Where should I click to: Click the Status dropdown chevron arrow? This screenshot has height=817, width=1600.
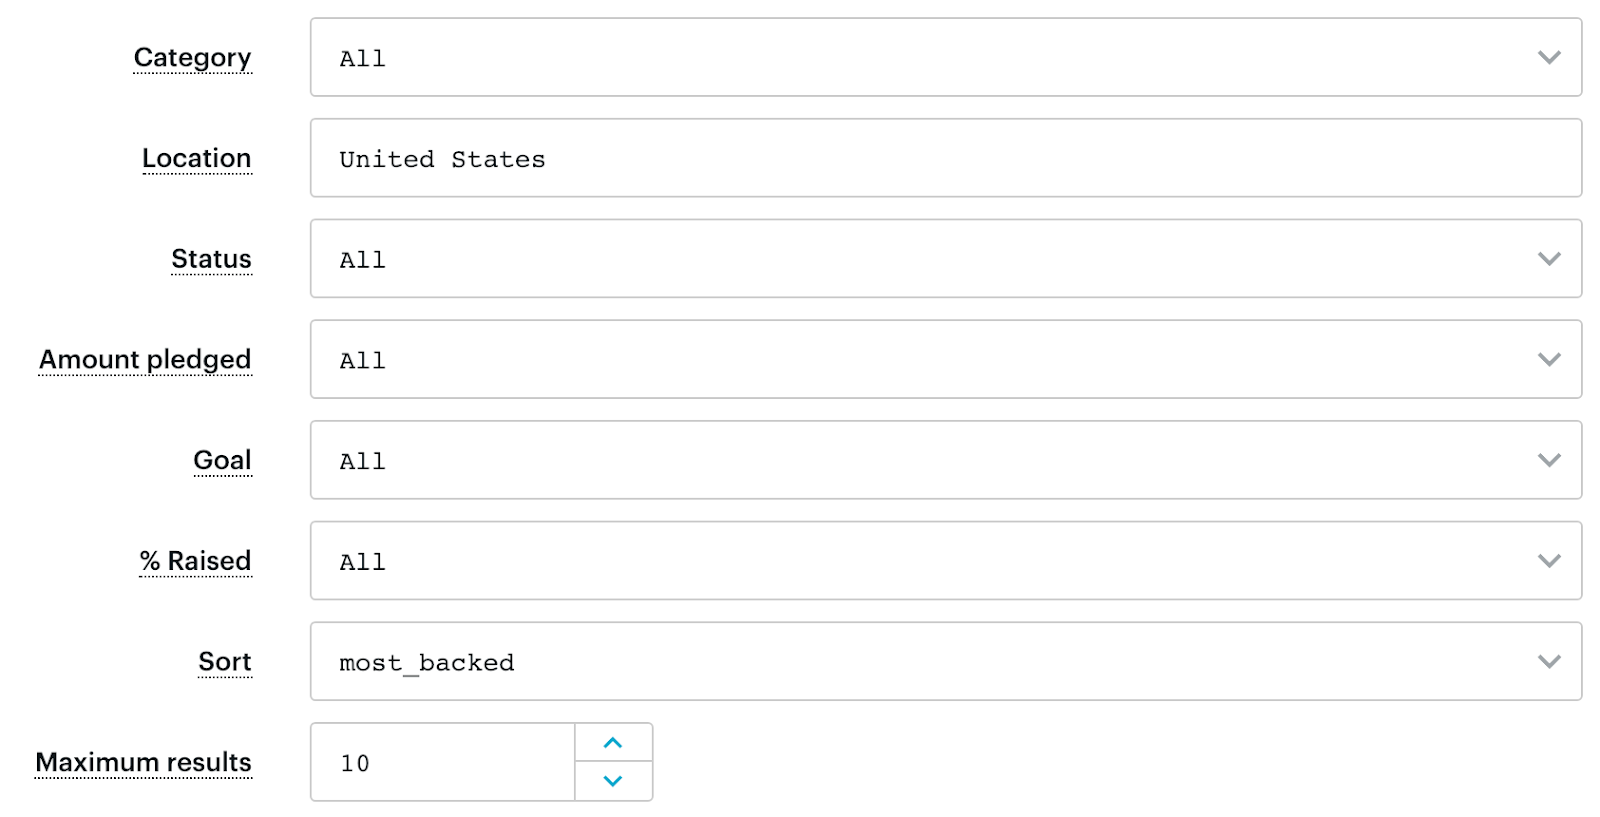point(1549,259)
